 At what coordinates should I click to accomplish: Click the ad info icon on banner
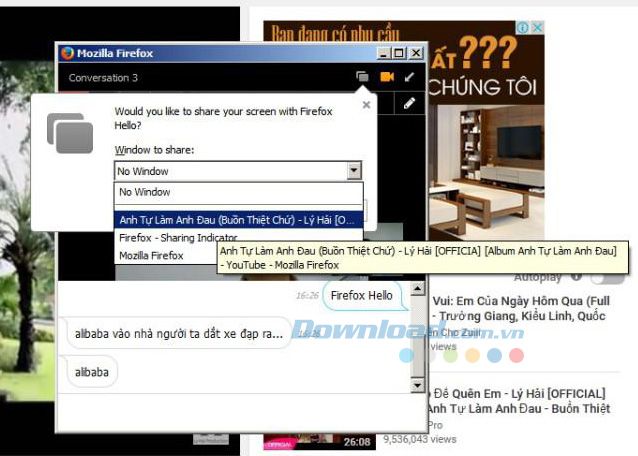click(x=523, y=28)
